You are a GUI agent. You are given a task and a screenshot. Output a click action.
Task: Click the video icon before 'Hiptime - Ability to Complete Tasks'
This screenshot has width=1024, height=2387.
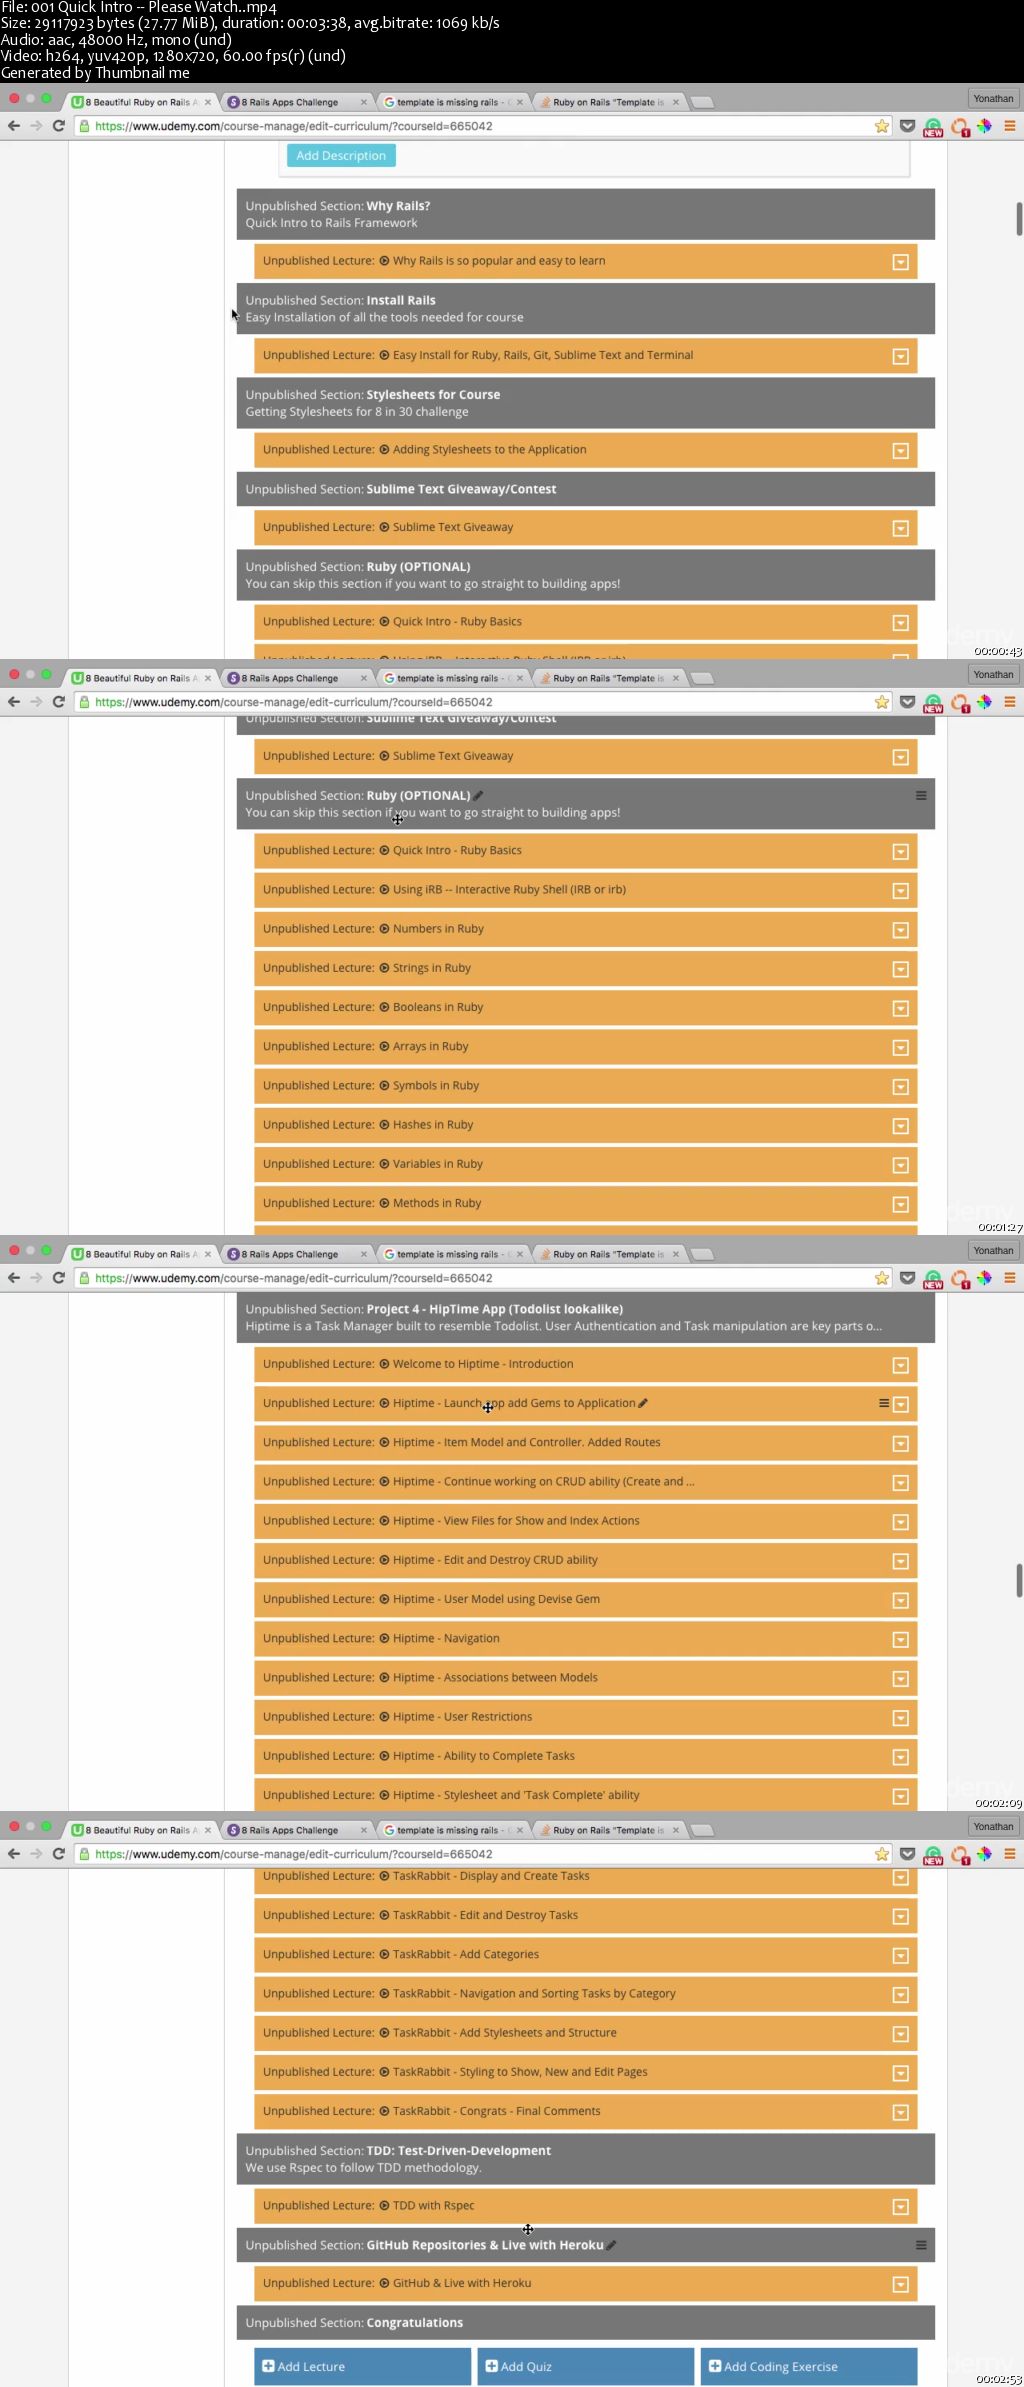click(x=384, y=1756)
